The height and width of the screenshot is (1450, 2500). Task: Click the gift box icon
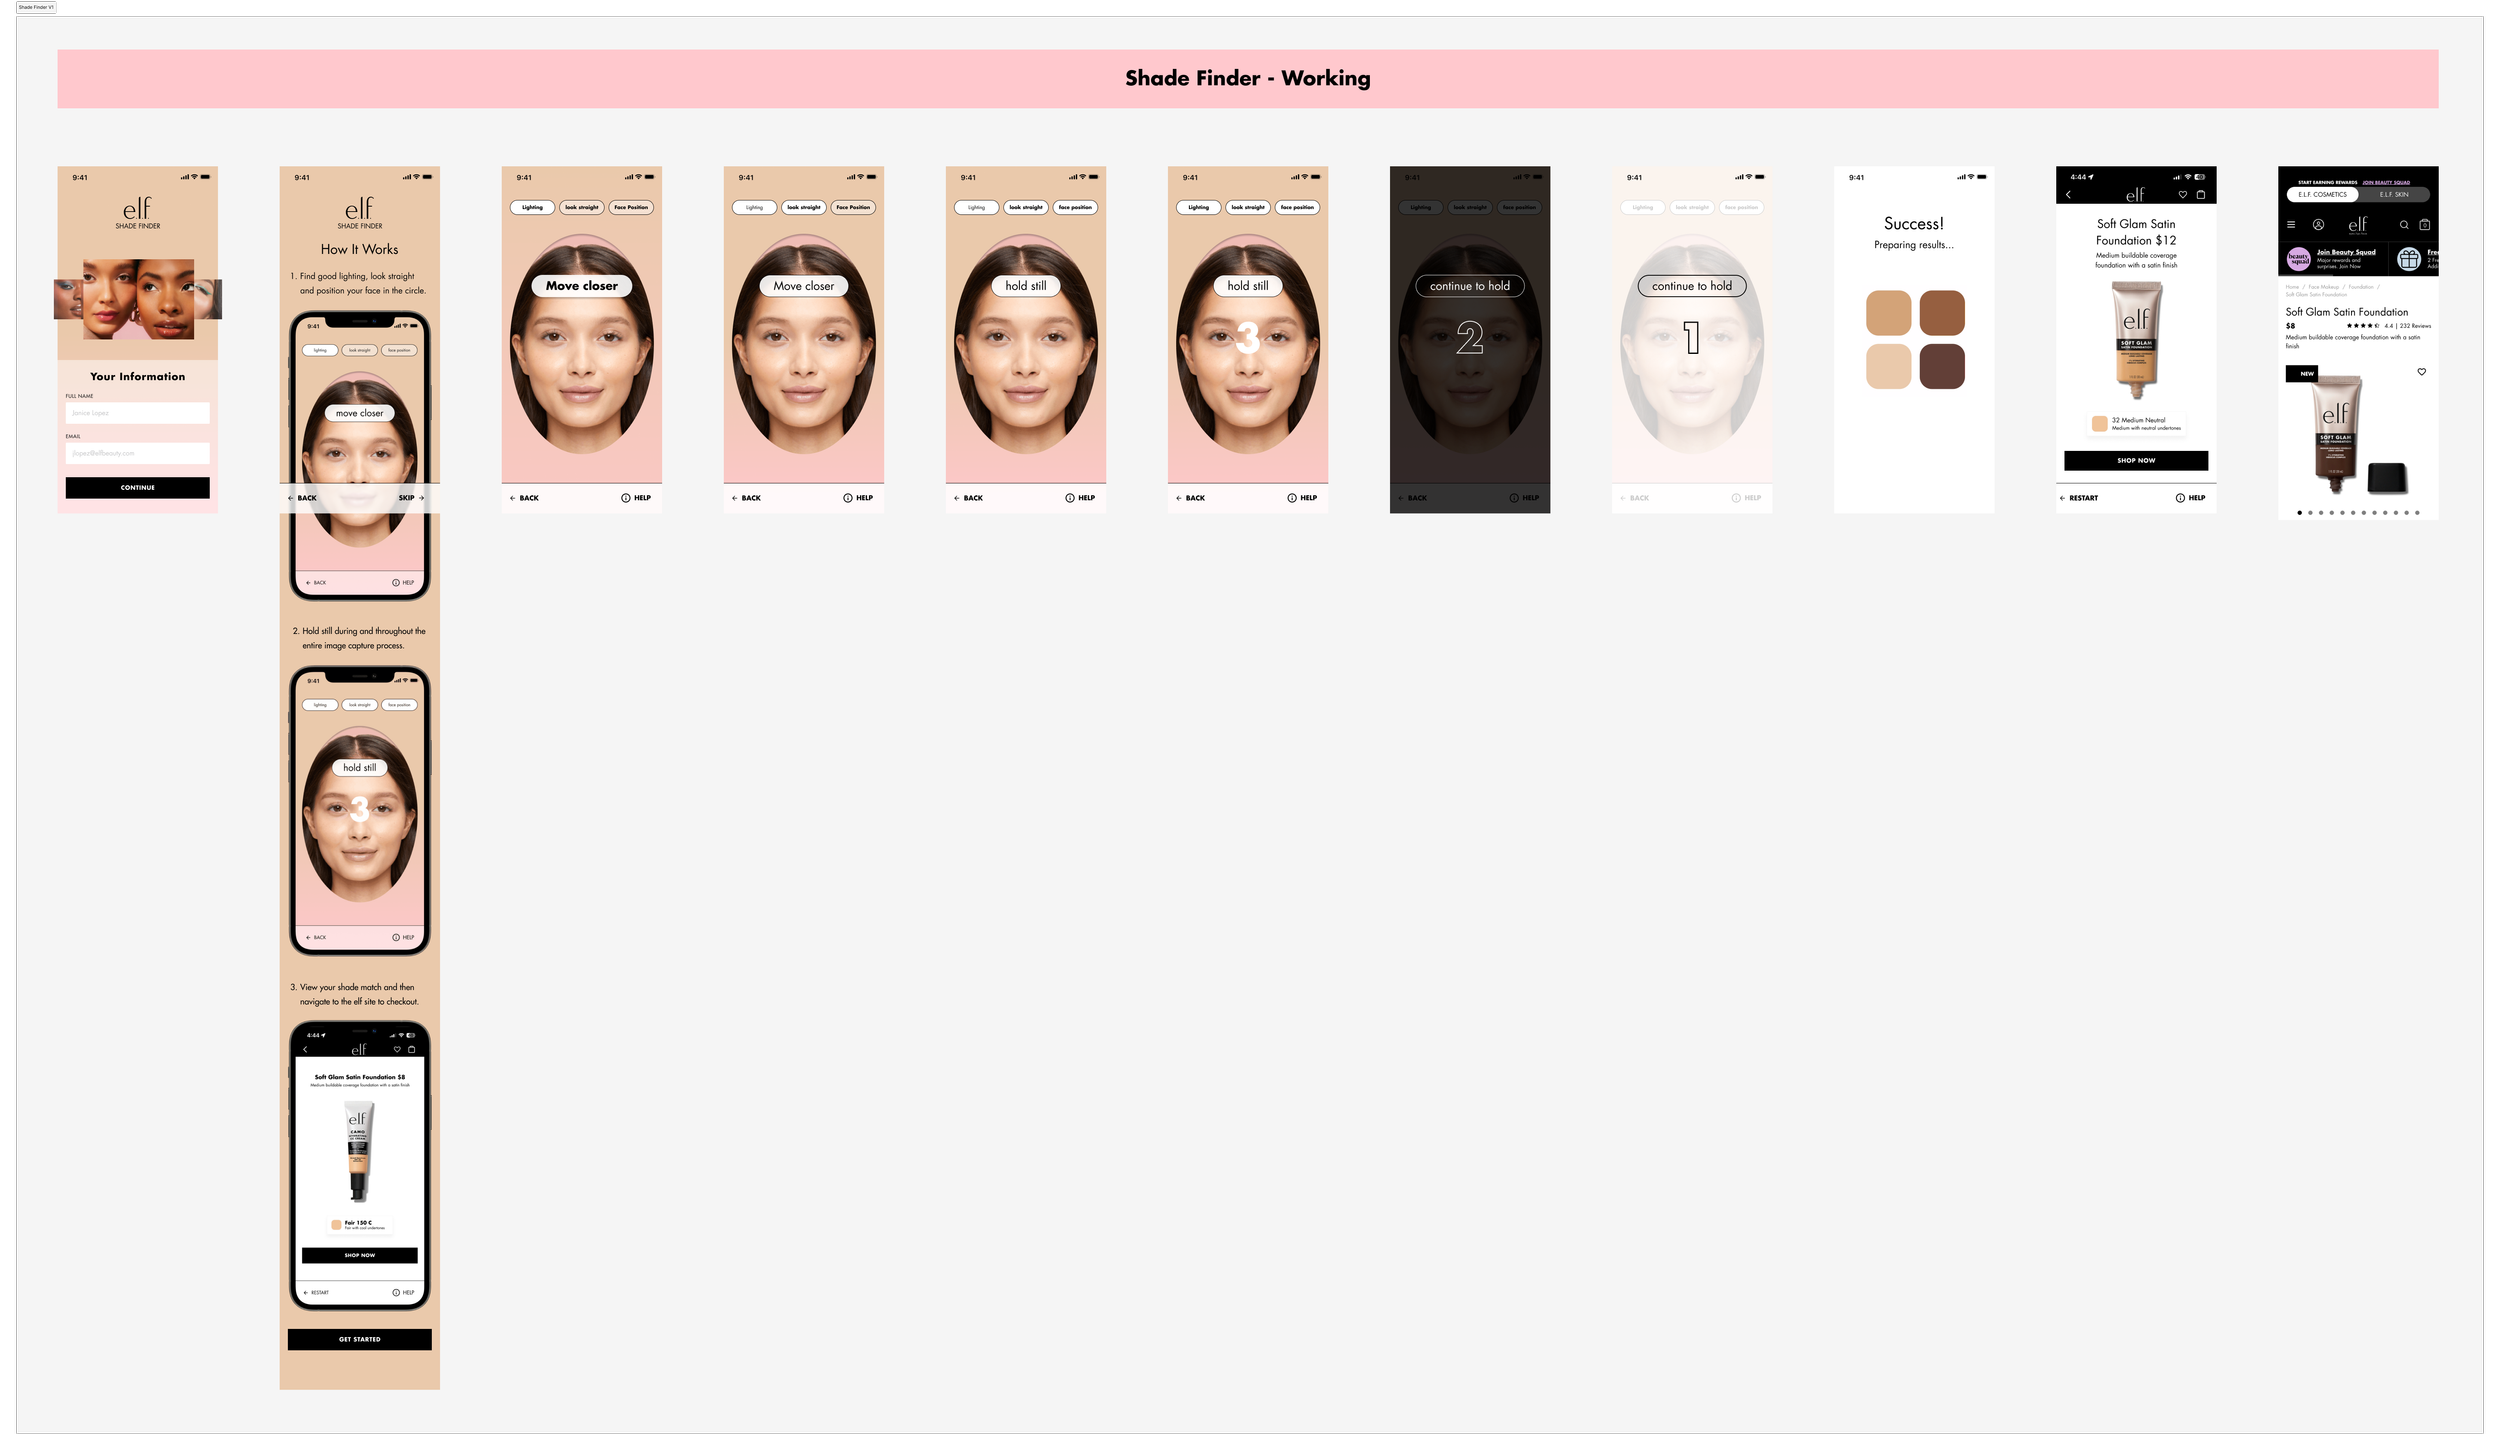pyautogui.click(x=2409, y=260)
